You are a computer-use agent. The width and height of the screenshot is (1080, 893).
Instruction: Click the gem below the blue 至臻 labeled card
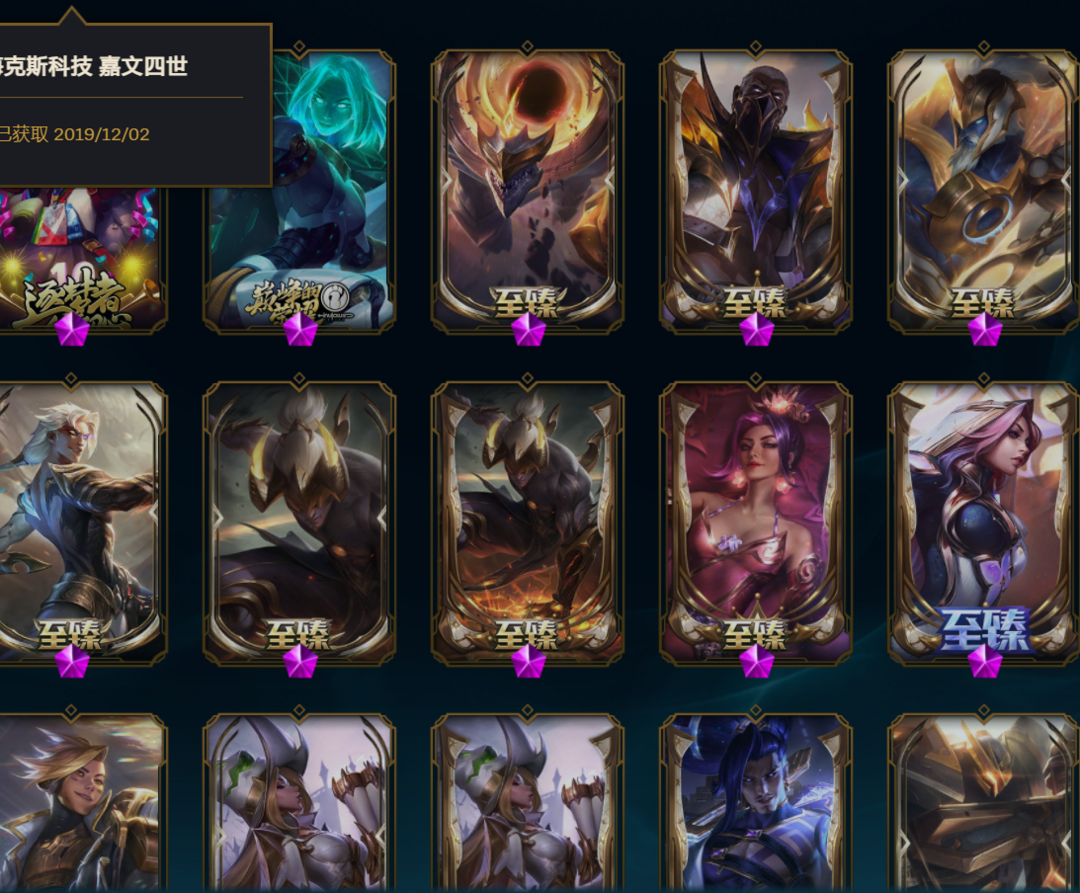click(x=984, y=661)
